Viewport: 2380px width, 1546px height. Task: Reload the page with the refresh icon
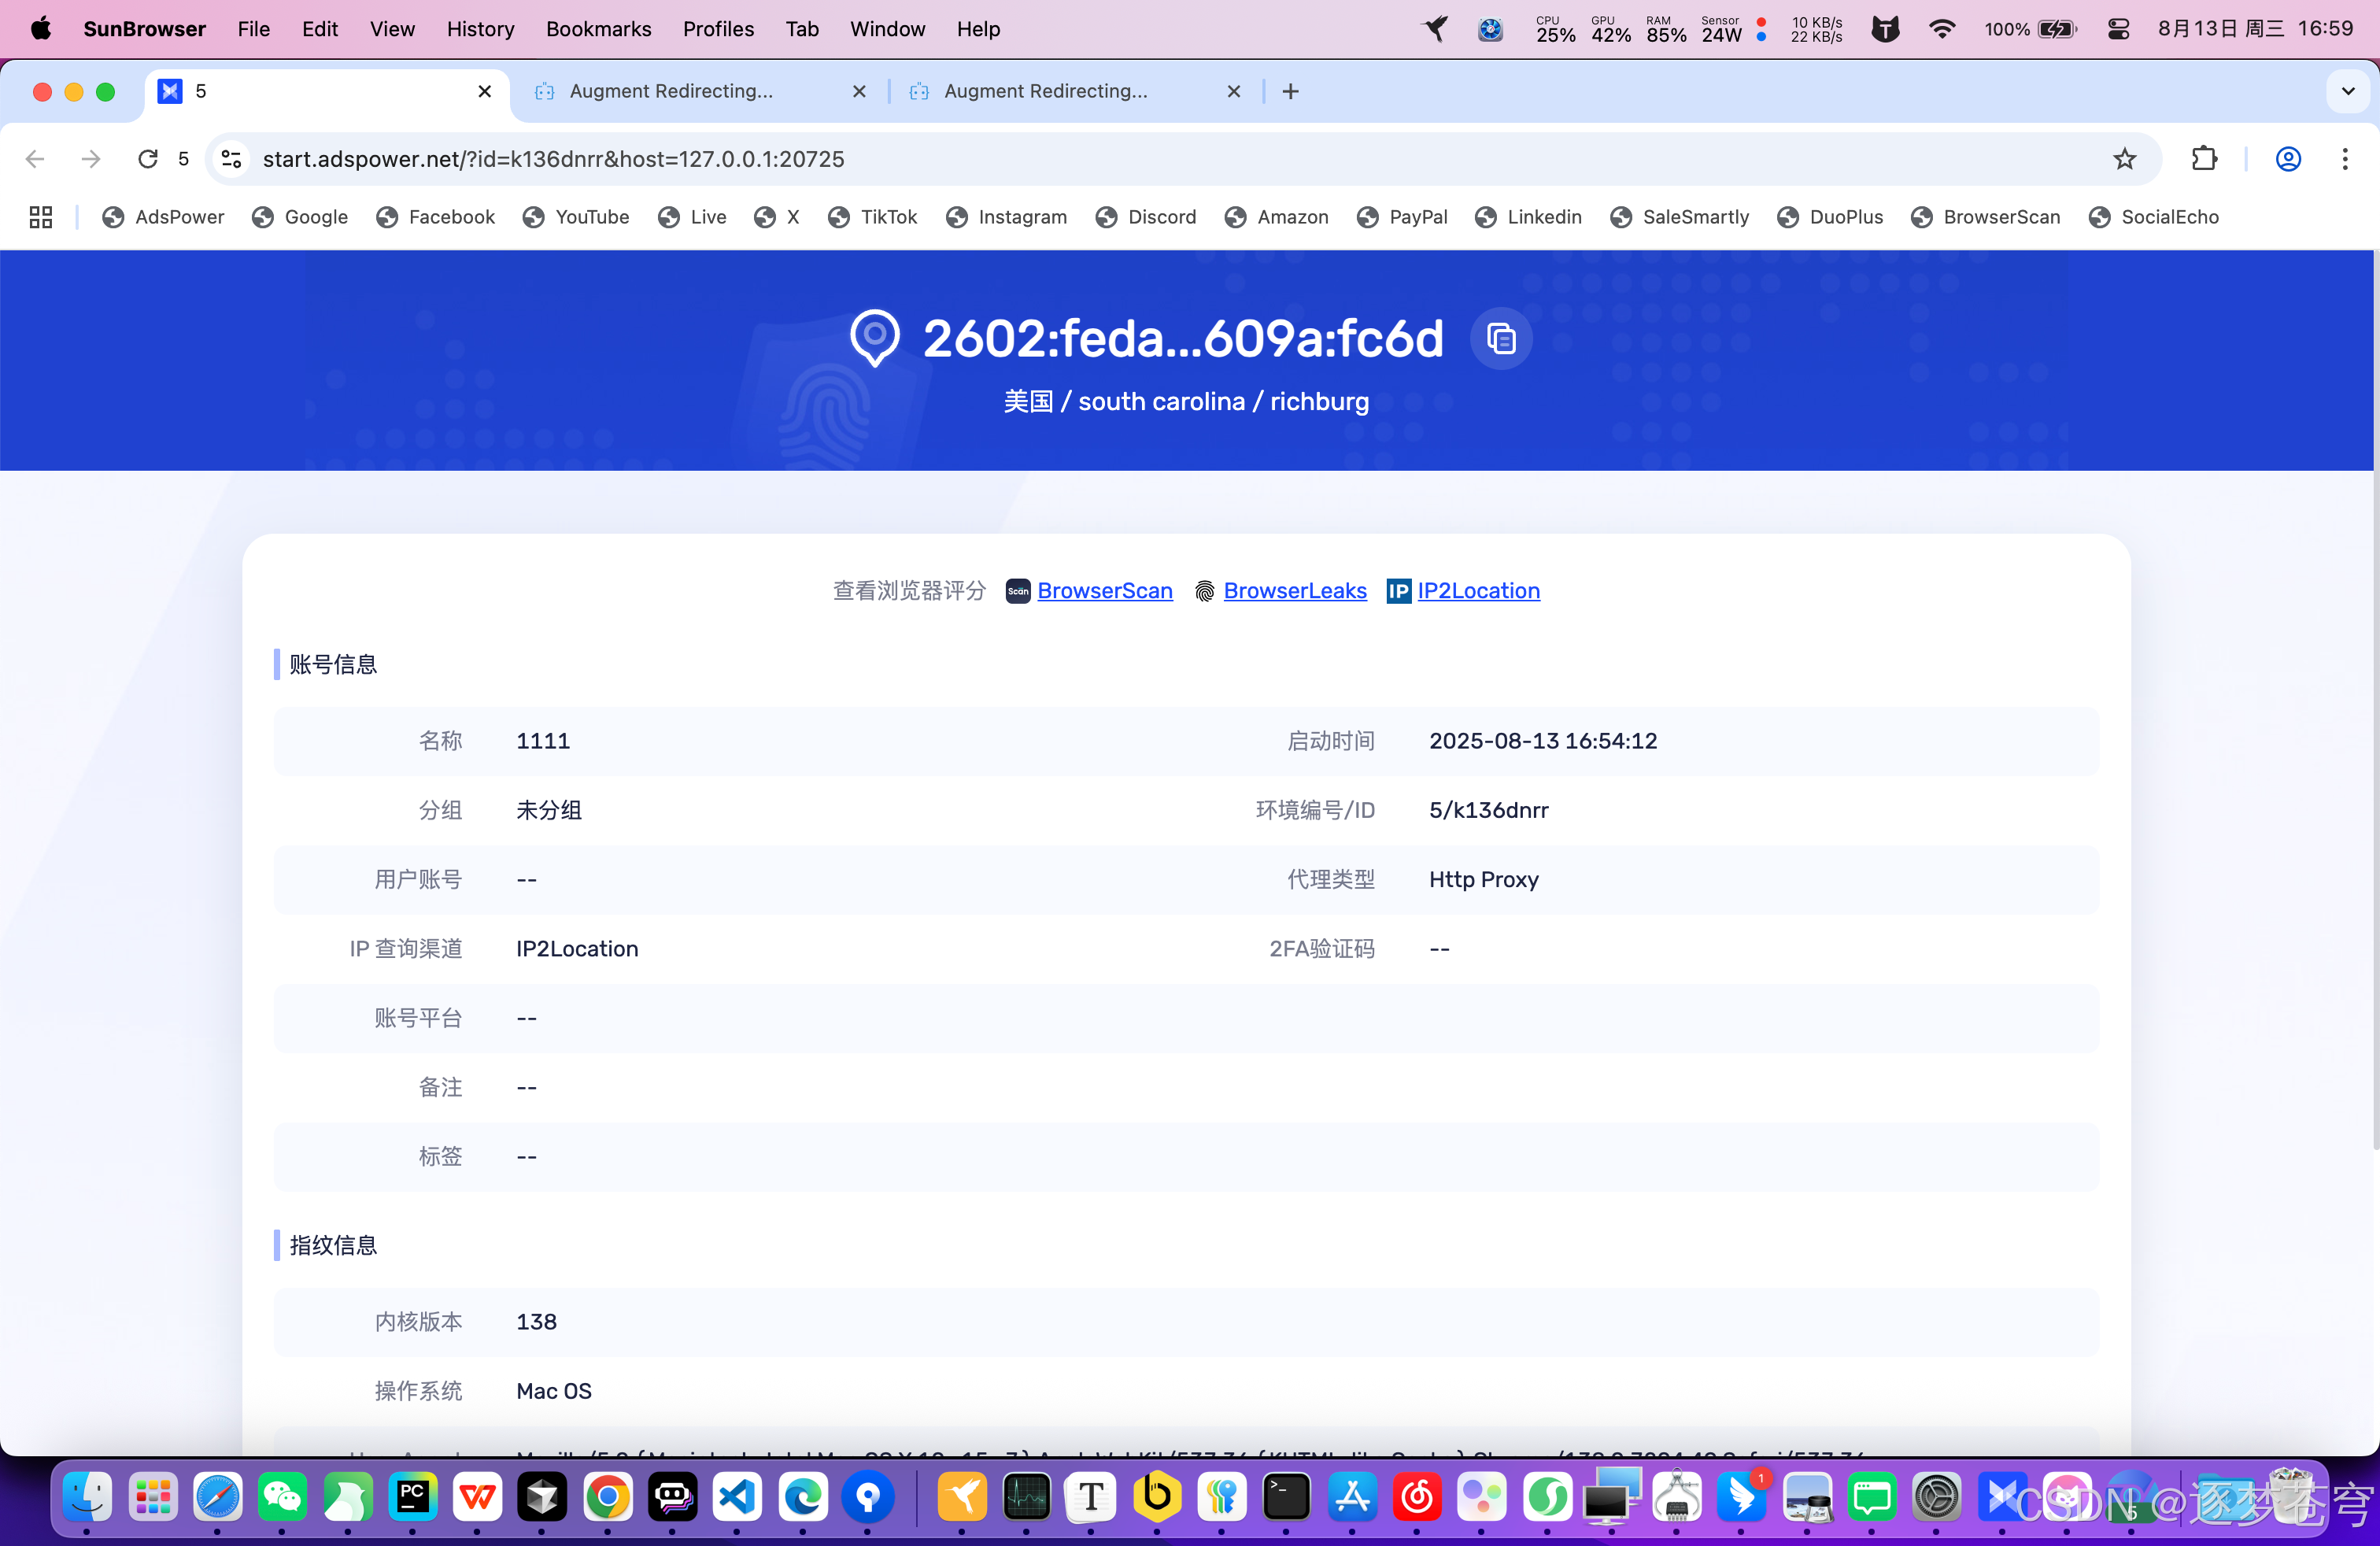(148, 159)
